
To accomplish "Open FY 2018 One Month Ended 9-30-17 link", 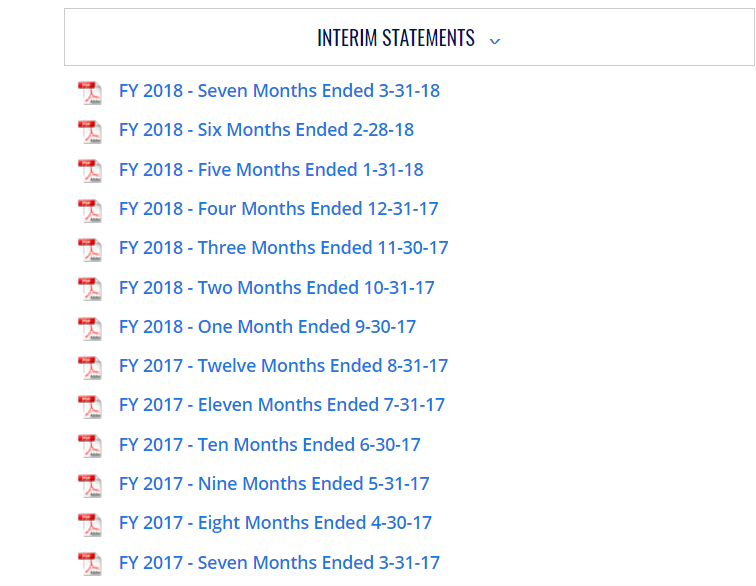I will [267, 327].
